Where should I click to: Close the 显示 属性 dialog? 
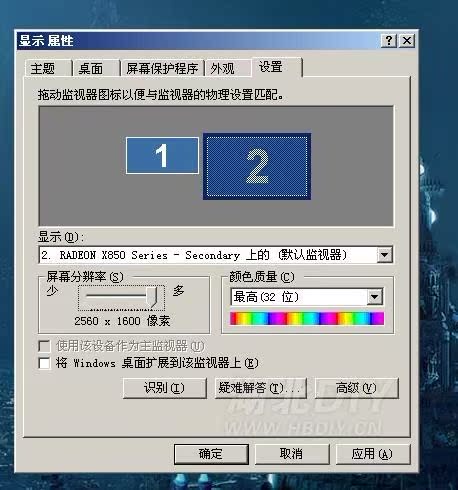click(407, 41)
